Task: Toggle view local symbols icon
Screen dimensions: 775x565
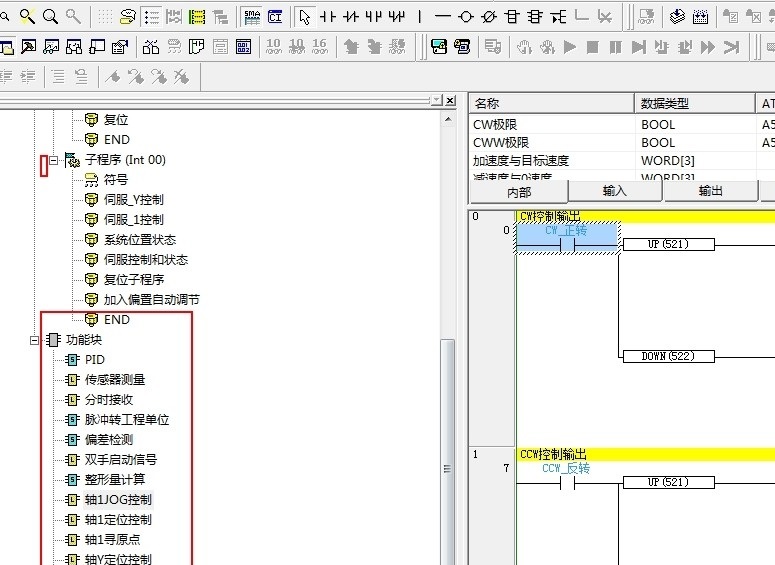Action: point(197,47)
